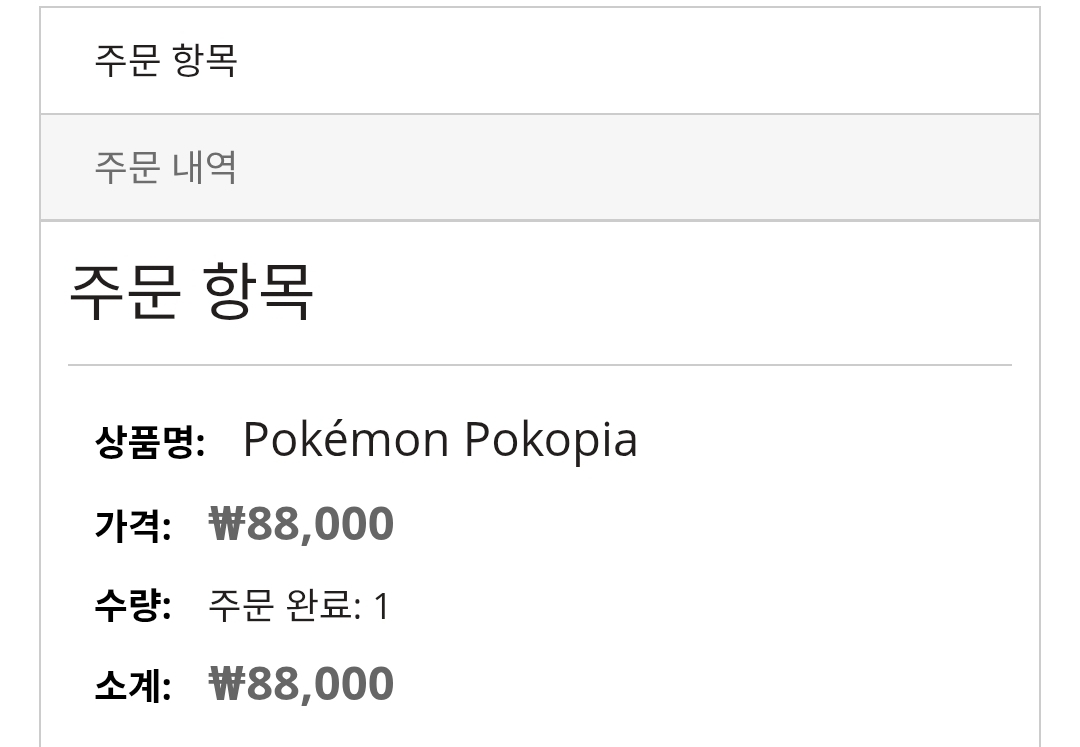Click the won symbol in the 가격 amount
This screenshot has width=1080, height=747.
coord(227,524)
